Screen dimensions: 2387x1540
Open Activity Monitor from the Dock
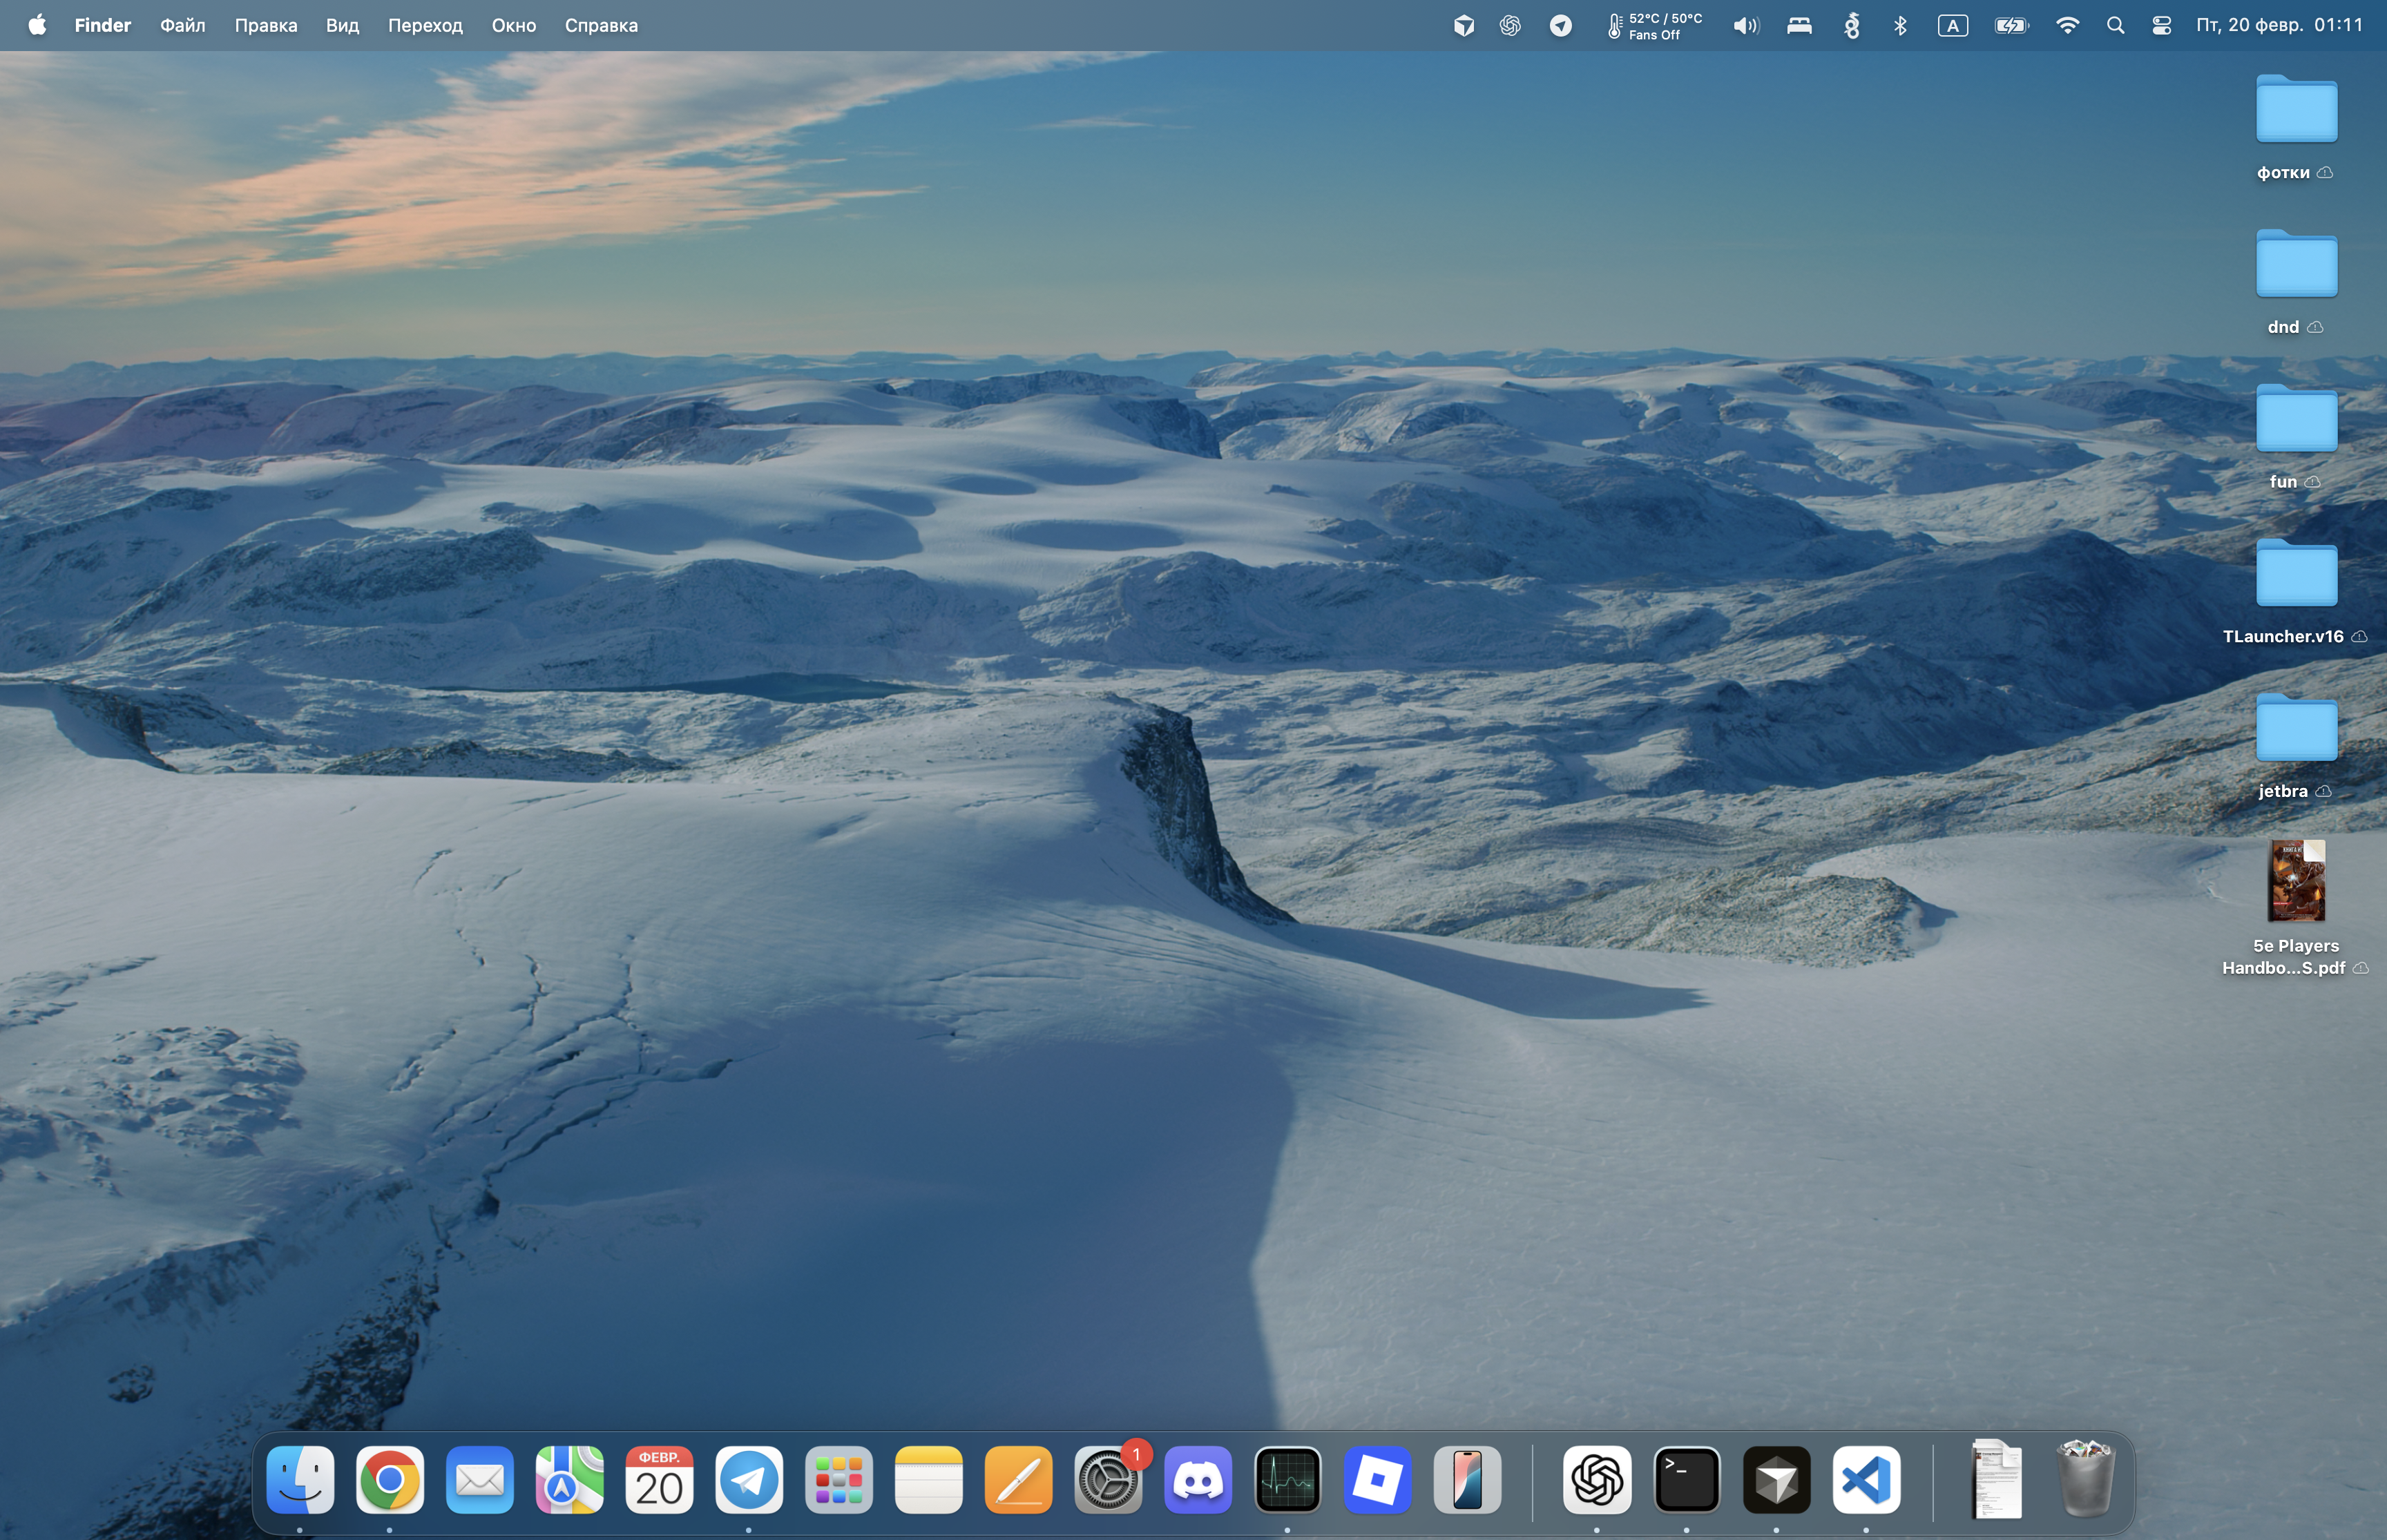[1287, 1479]
